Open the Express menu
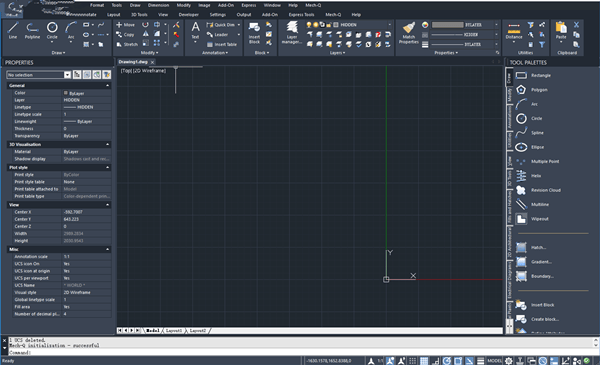This screenshot has height=365, width=600. coord(249,5)
